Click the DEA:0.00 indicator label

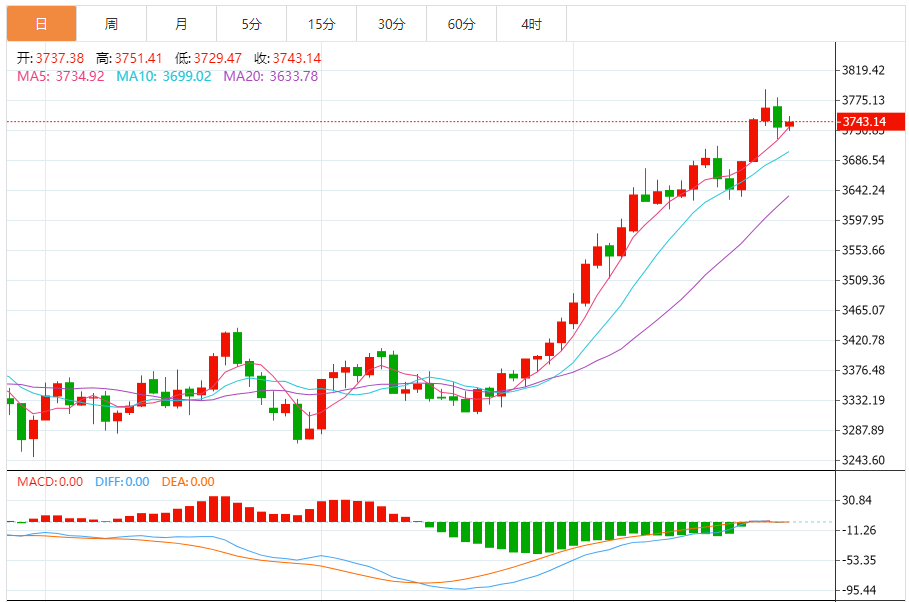click(x=188, y=481)
